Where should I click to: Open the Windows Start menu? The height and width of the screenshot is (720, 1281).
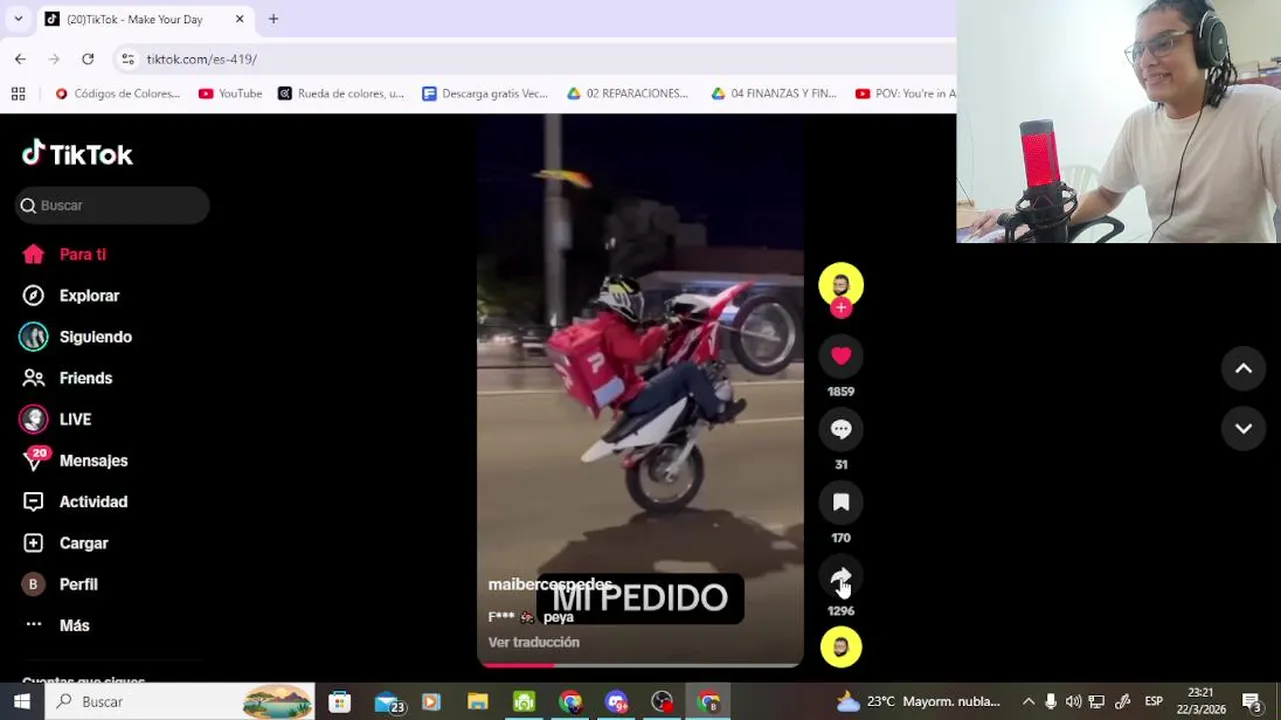click(x=21, y=702)
